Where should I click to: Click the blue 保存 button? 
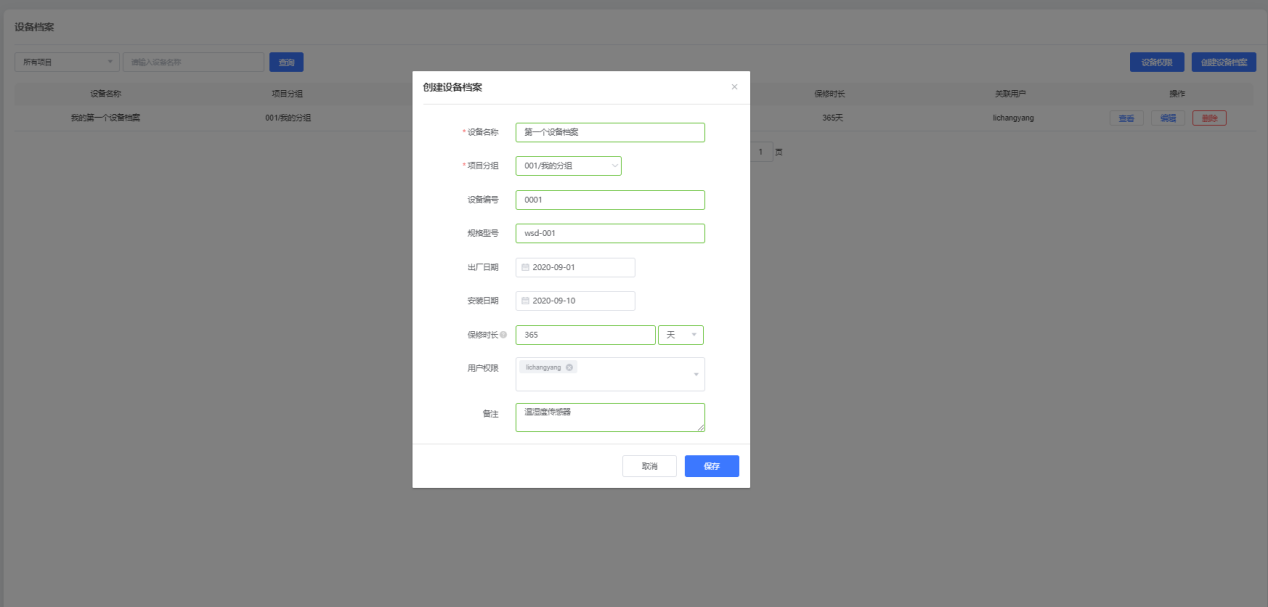(712, 466)
